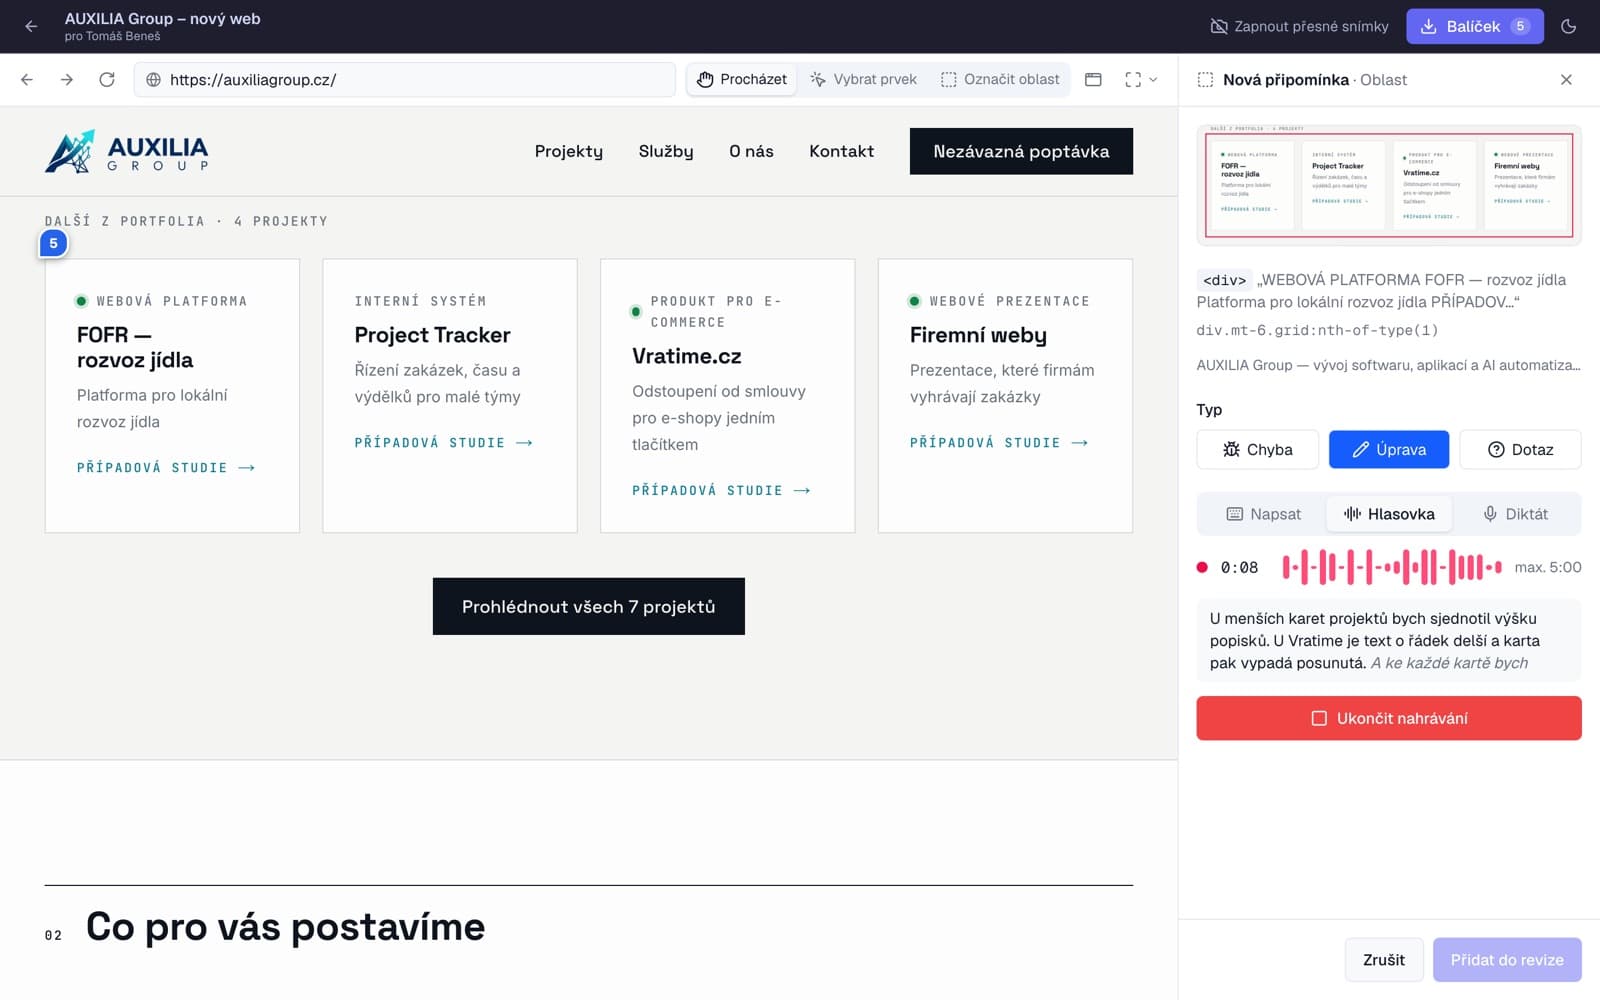The height and width of the screenshot is (1000, 1600).
Task: Open Project Tracker případová studie link
Action: (444, 443)
